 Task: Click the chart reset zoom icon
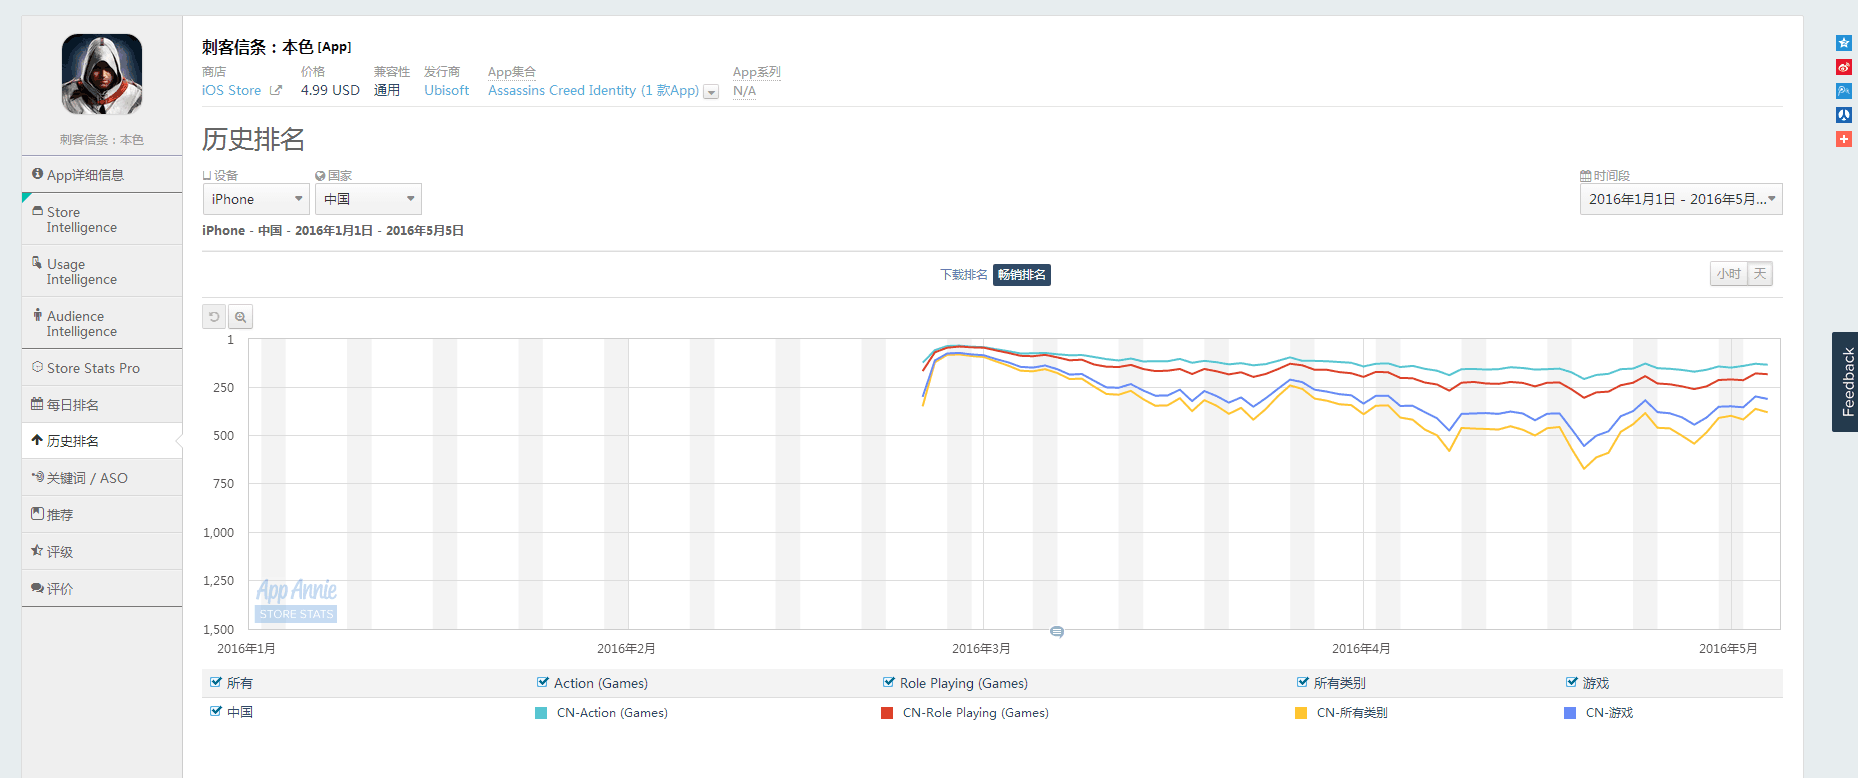(214, 317)
